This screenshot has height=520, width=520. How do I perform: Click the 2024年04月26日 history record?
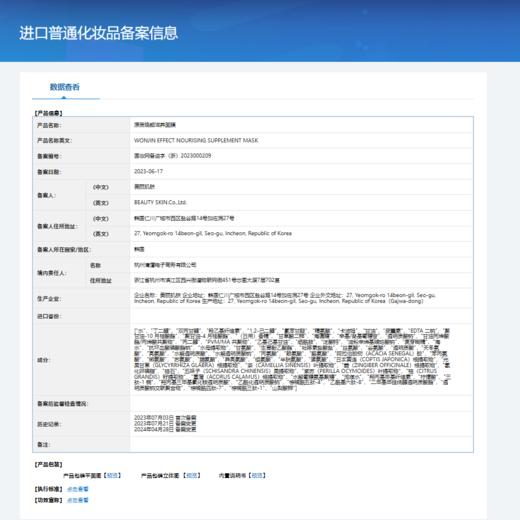click(x=165, y=429)
